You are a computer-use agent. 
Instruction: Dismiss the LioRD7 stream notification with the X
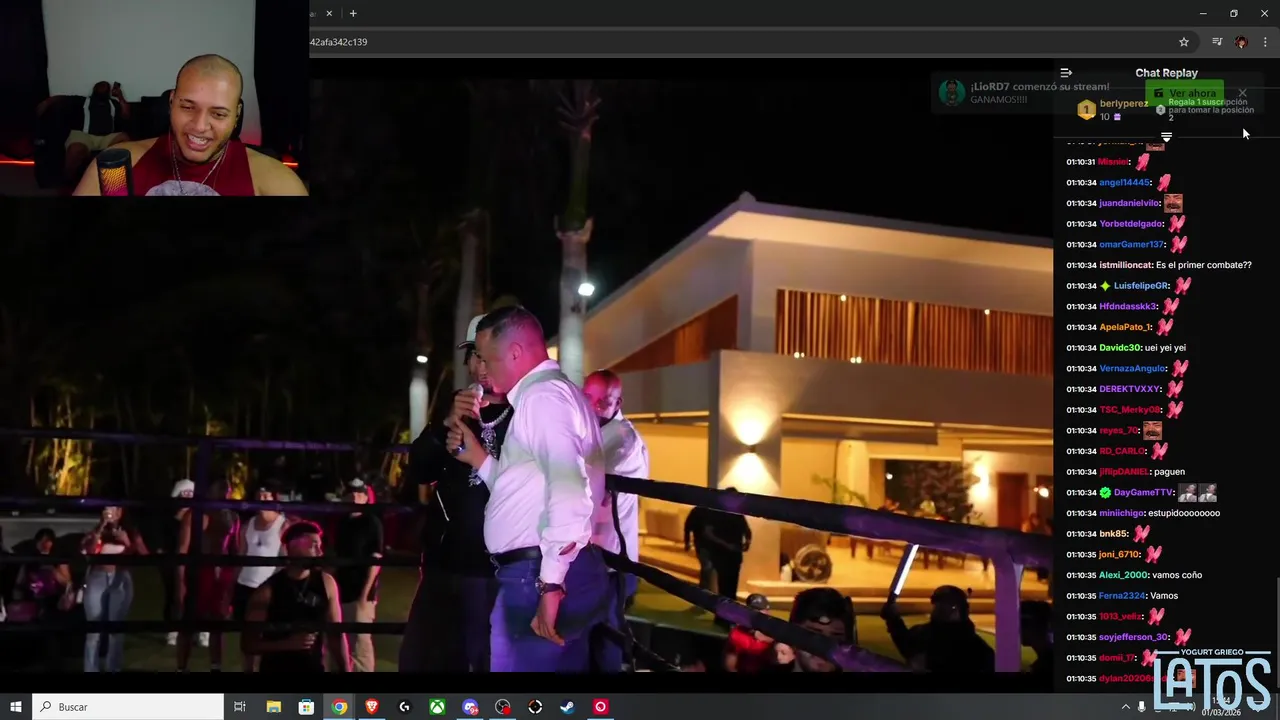[1242, 93]
